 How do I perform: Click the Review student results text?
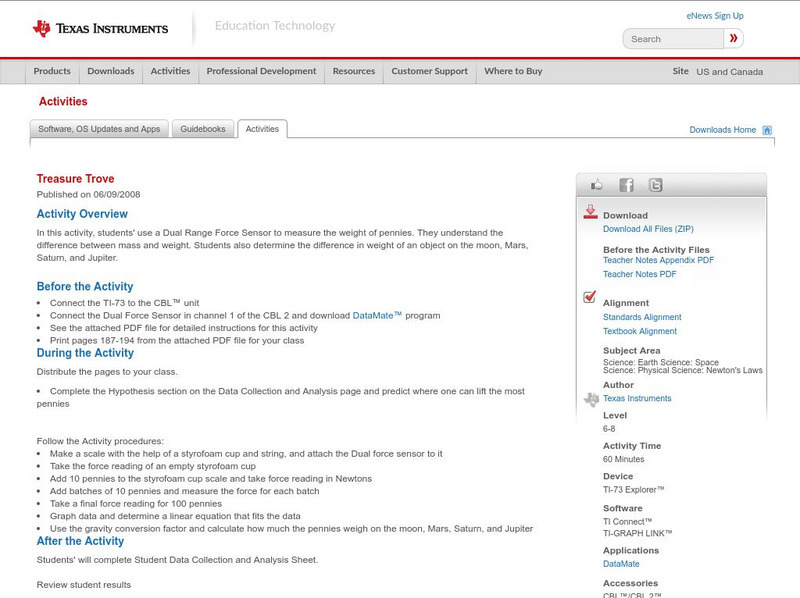tap(84, 585)
